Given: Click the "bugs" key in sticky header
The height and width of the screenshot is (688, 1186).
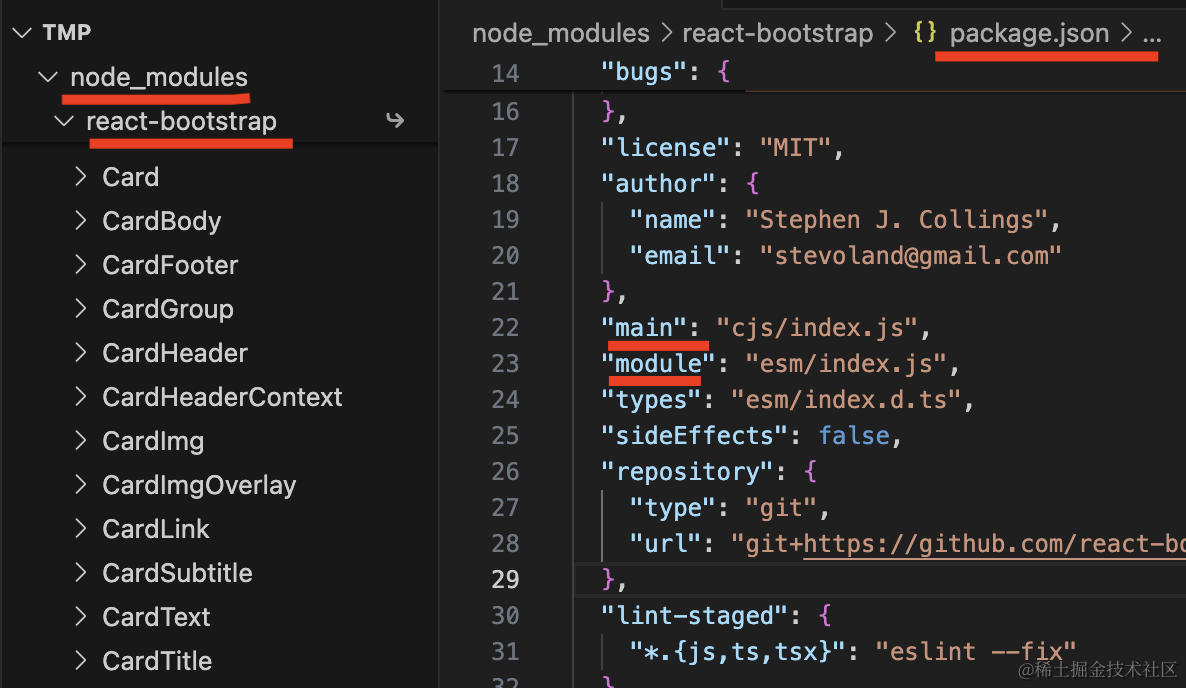Looking at the screenshot, I should 644,72.
